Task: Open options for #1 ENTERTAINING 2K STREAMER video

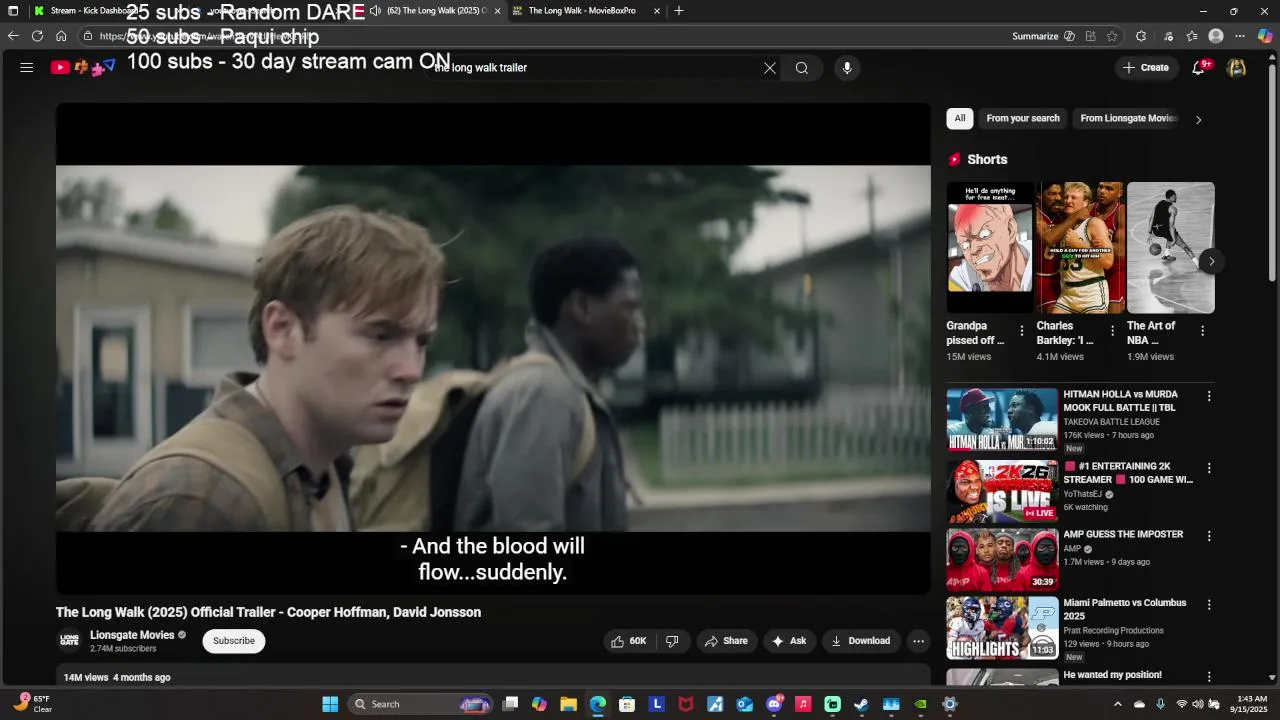Action: tap(1209, 468)
